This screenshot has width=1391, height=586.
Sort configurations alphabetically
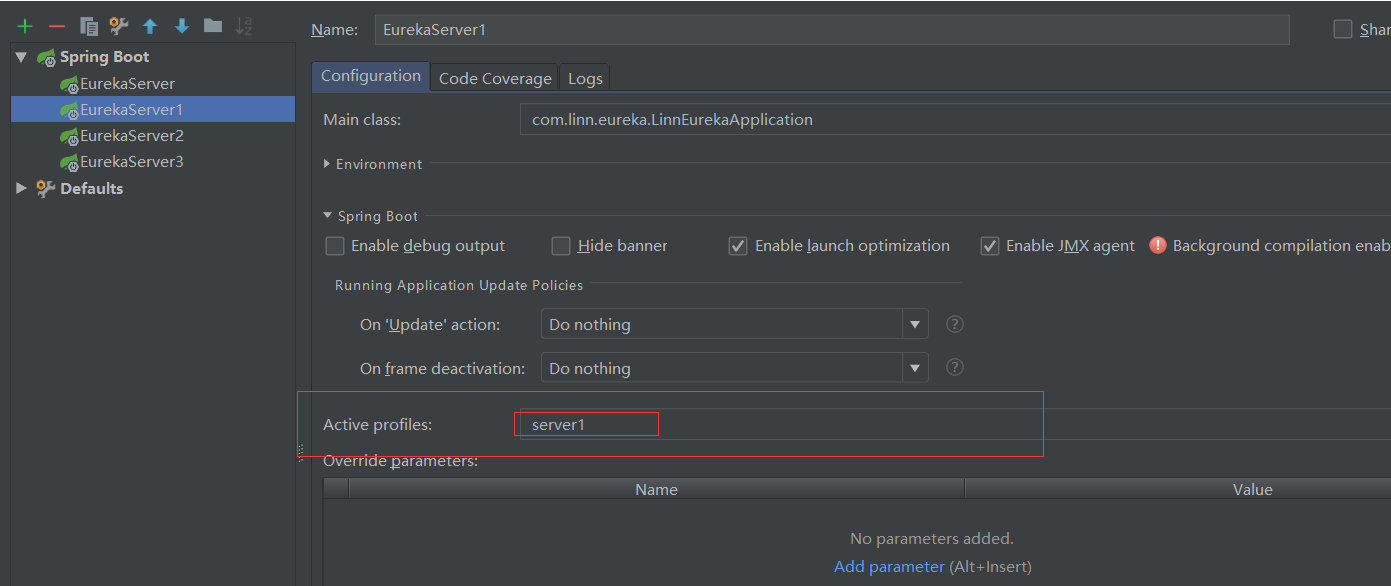(244, 26)
